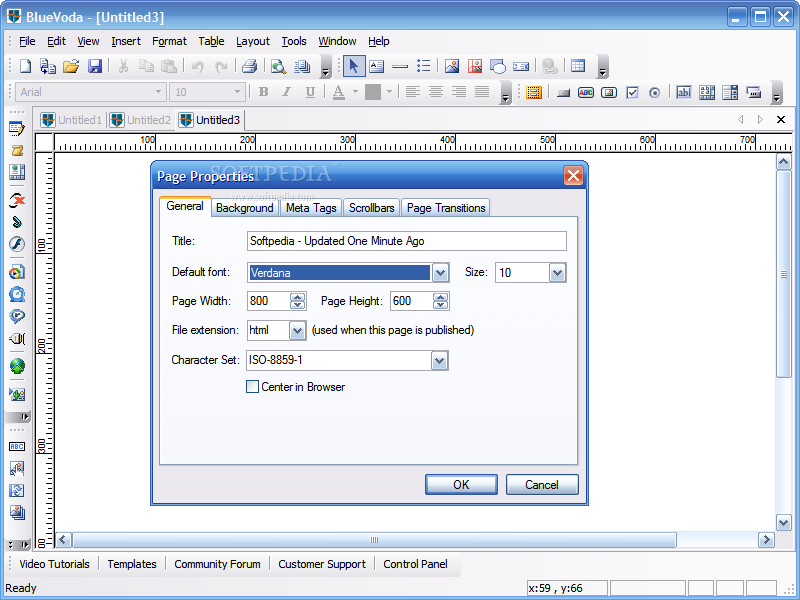The width and height of the screenshot is (800, 600).
Task: Click the Open folder icon
Action: (71, 66)
